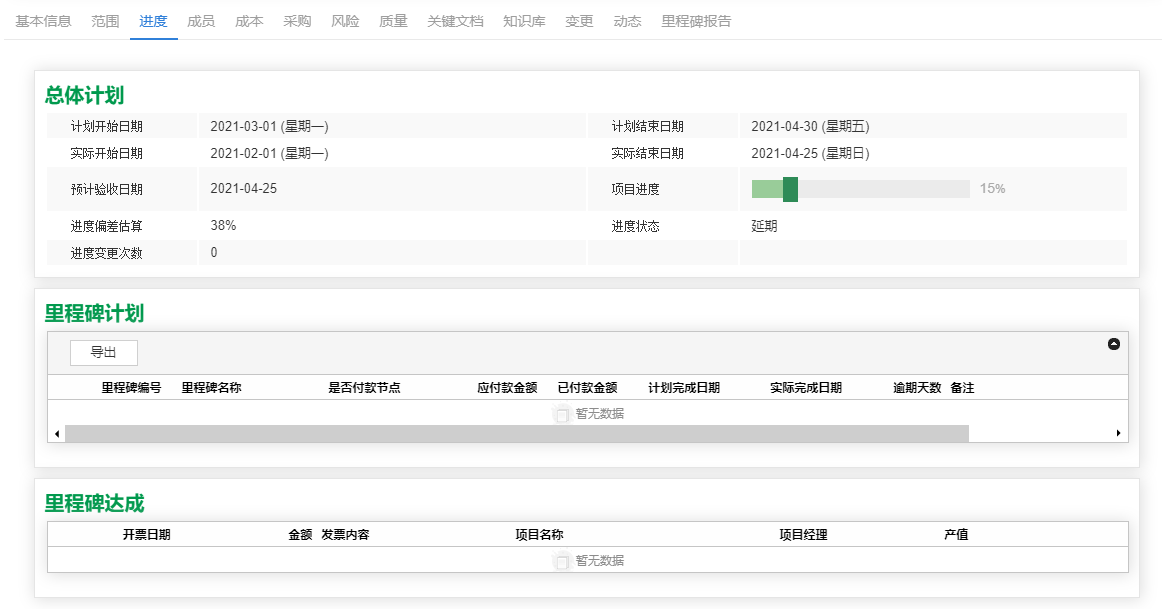This screenshot has width=1162, height=609.
Task: Open the 成本 tab
Action: (249, 21)
